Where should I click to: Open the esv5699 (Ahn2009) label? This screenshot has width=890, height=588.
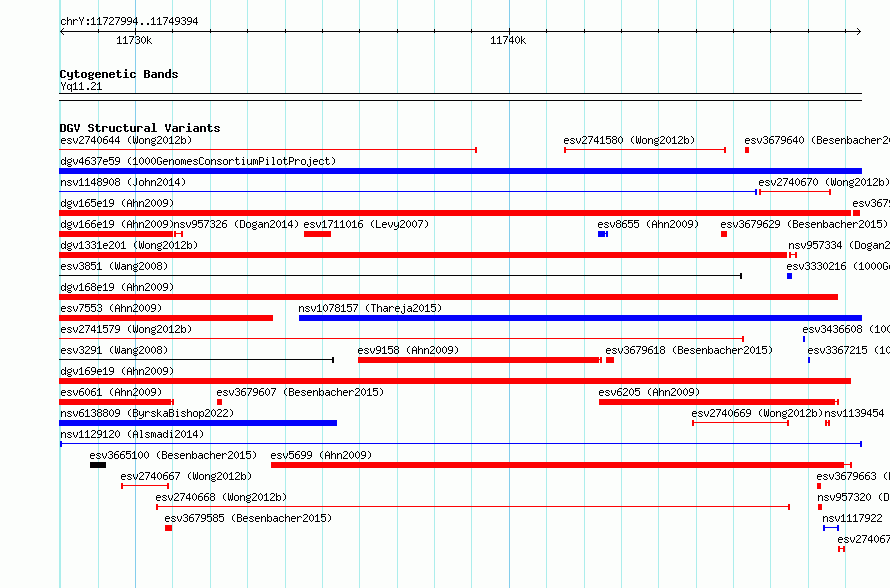click(x=321, y=455)
